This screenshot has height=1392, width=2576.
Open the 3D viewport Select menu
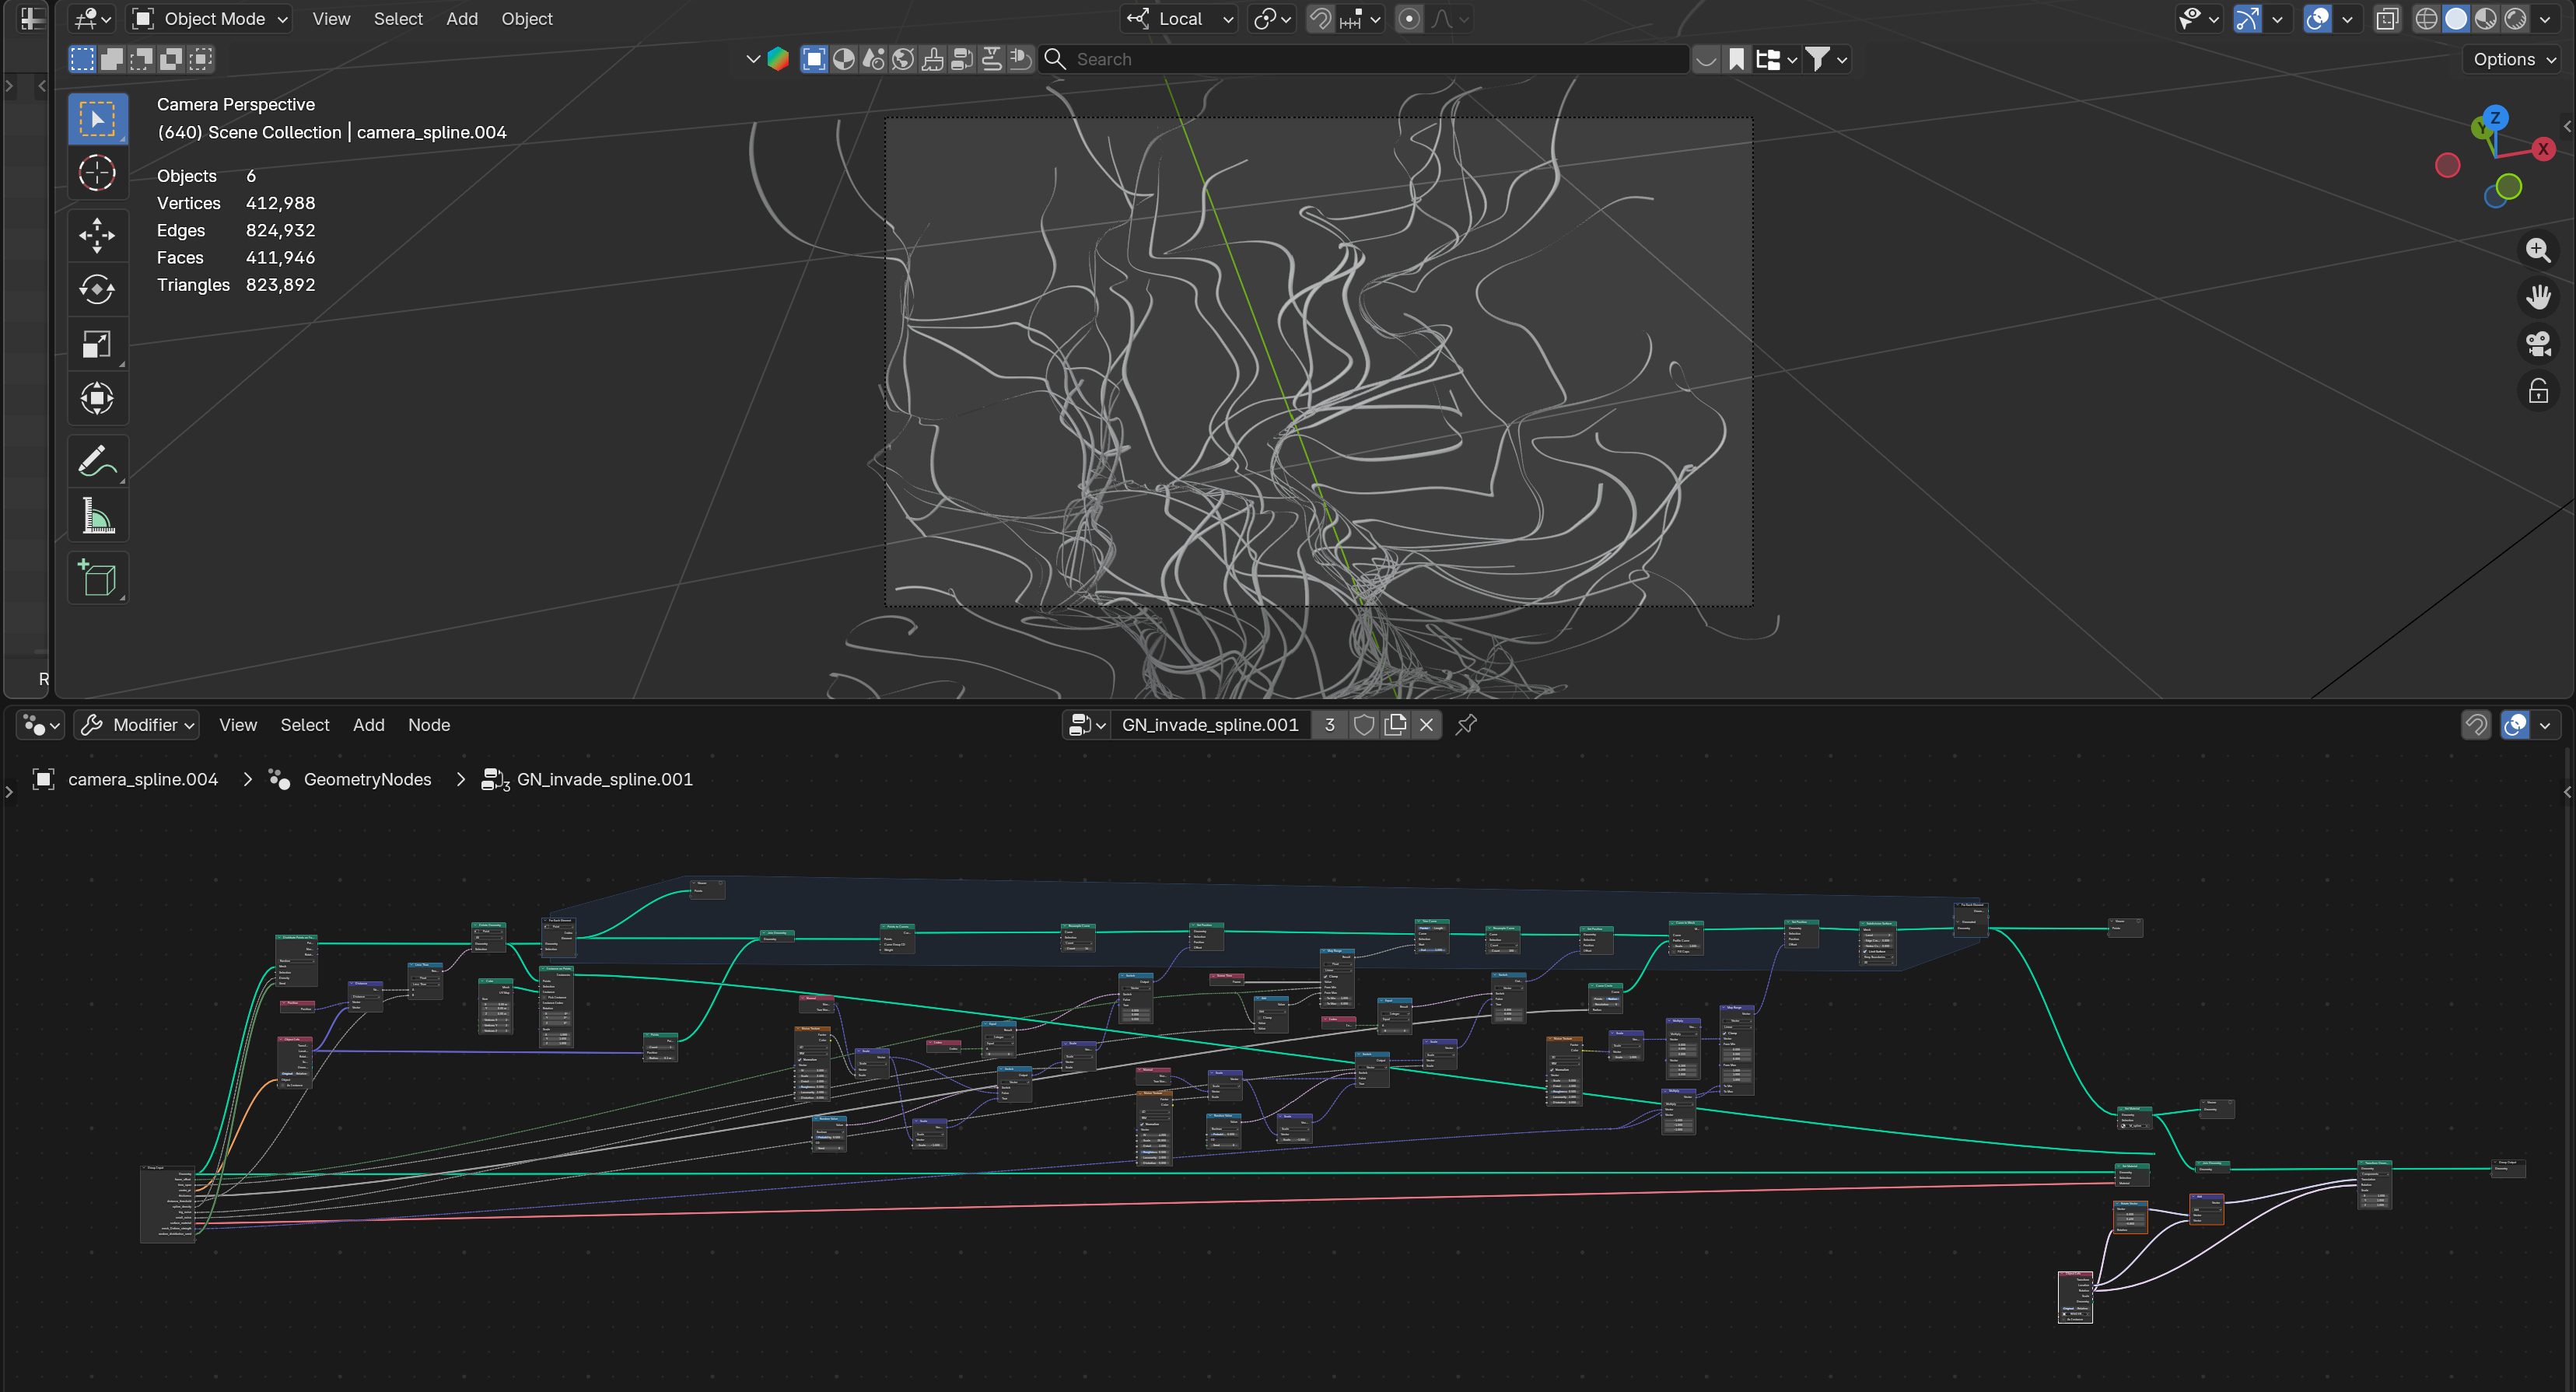point(398,18)
